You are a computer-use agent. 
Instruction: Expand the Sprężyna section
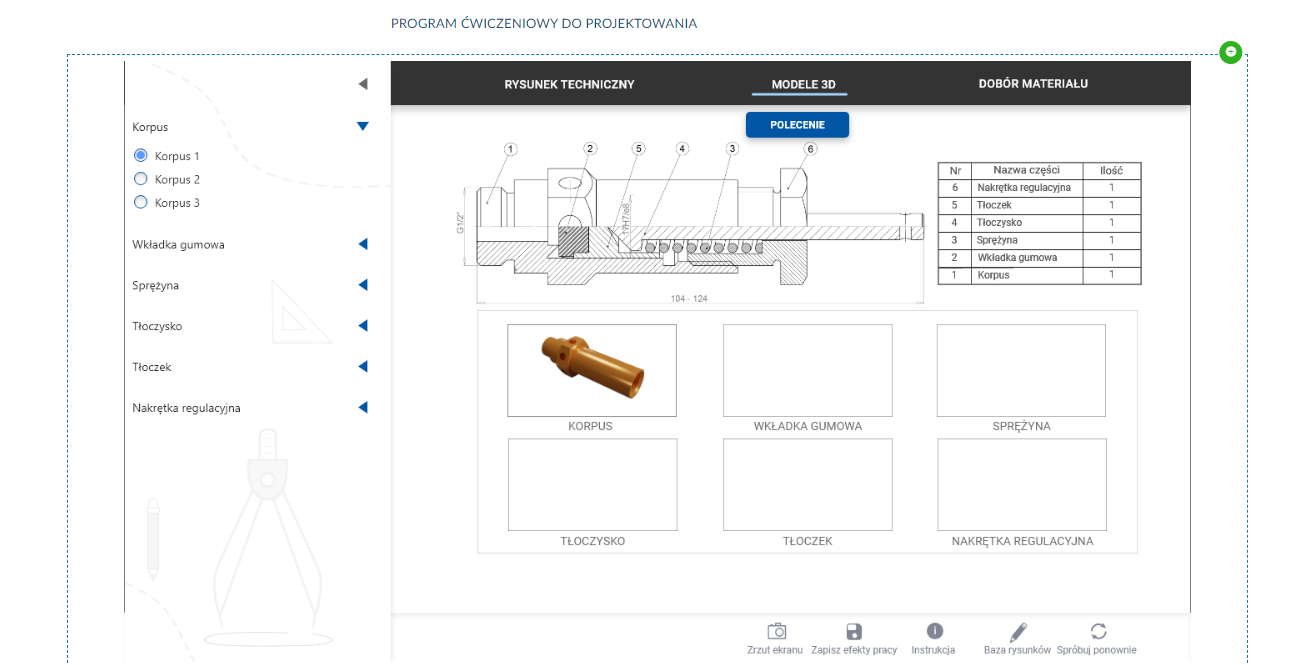click(362, 285)
